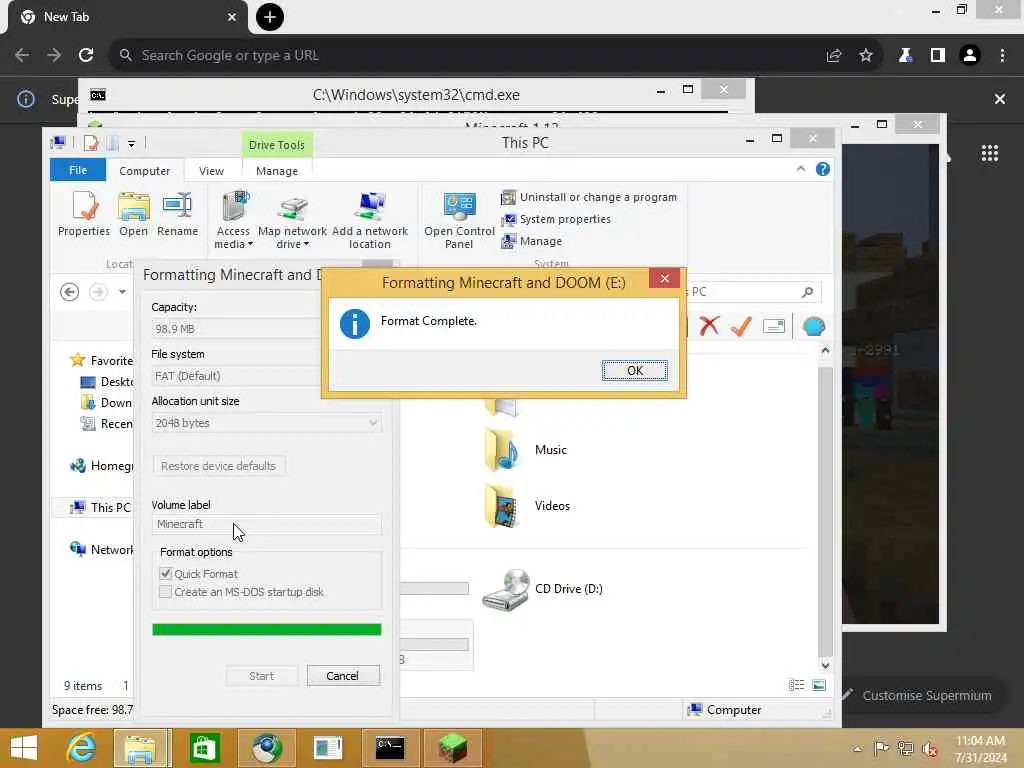
Task: Click the card-shaped toolbar icon beside the checkmark
Action: coord(774,325)
